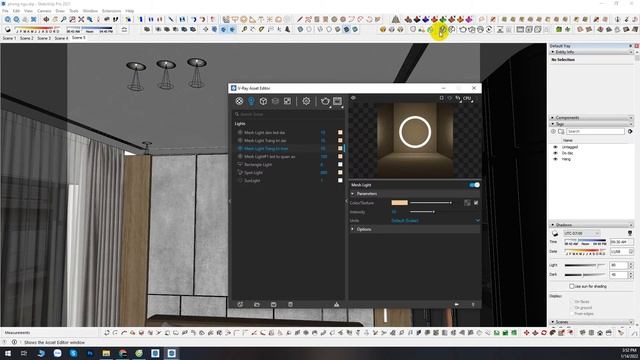Viewport: 640px width, 360px height.
Task: Click the CPU preview render mode icon
Action: tap(468, 98)
